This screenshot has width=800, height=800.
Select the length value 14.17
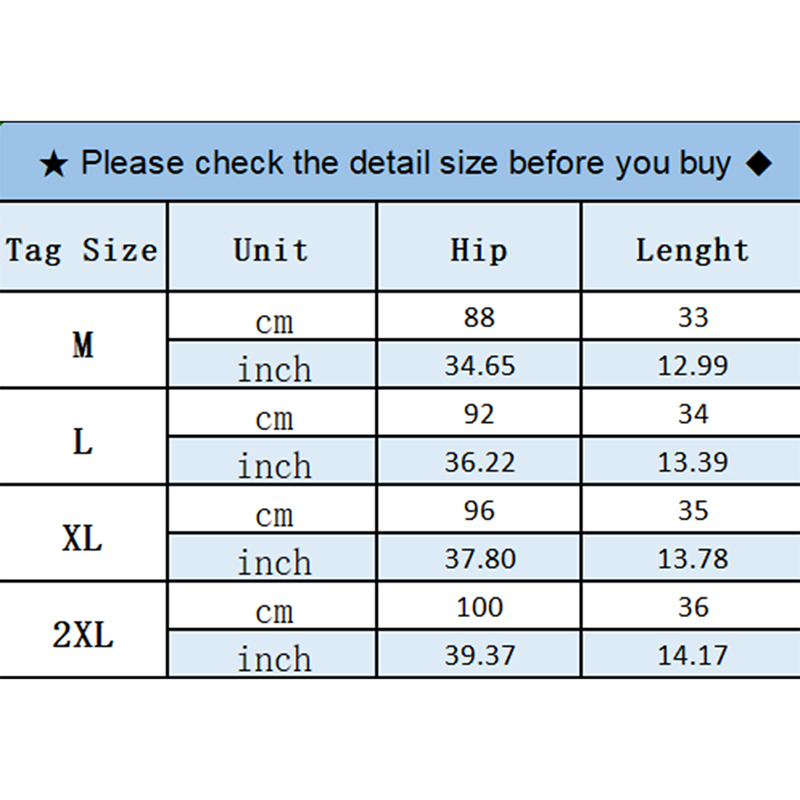pyautogui.click(x=692, y=656)
